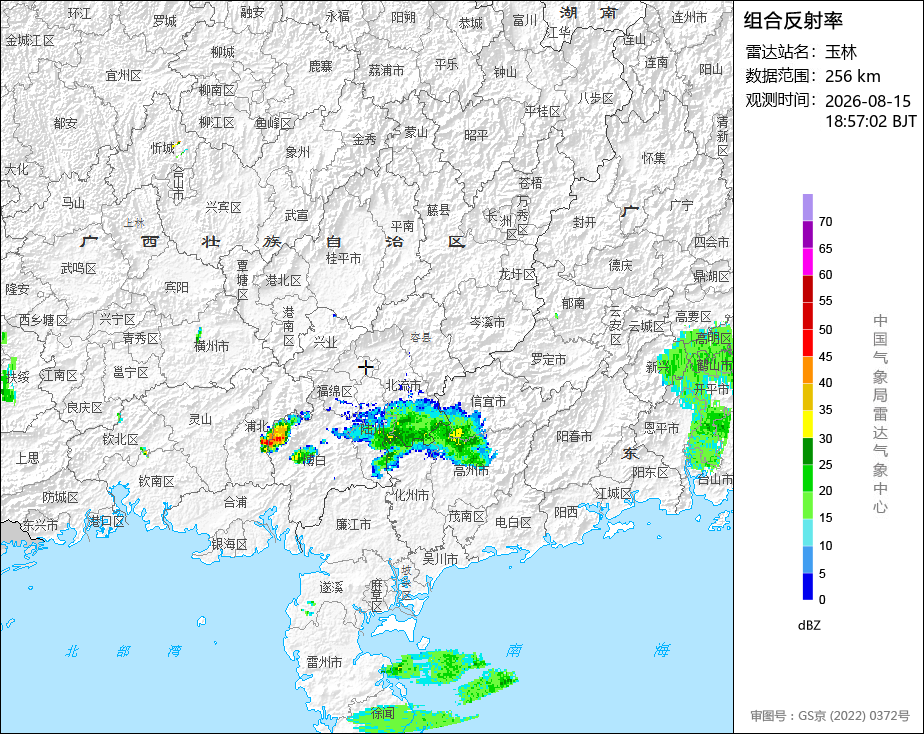
Task: Click the yellow 30 dBZ legend color
Action: tap(807, 424)
